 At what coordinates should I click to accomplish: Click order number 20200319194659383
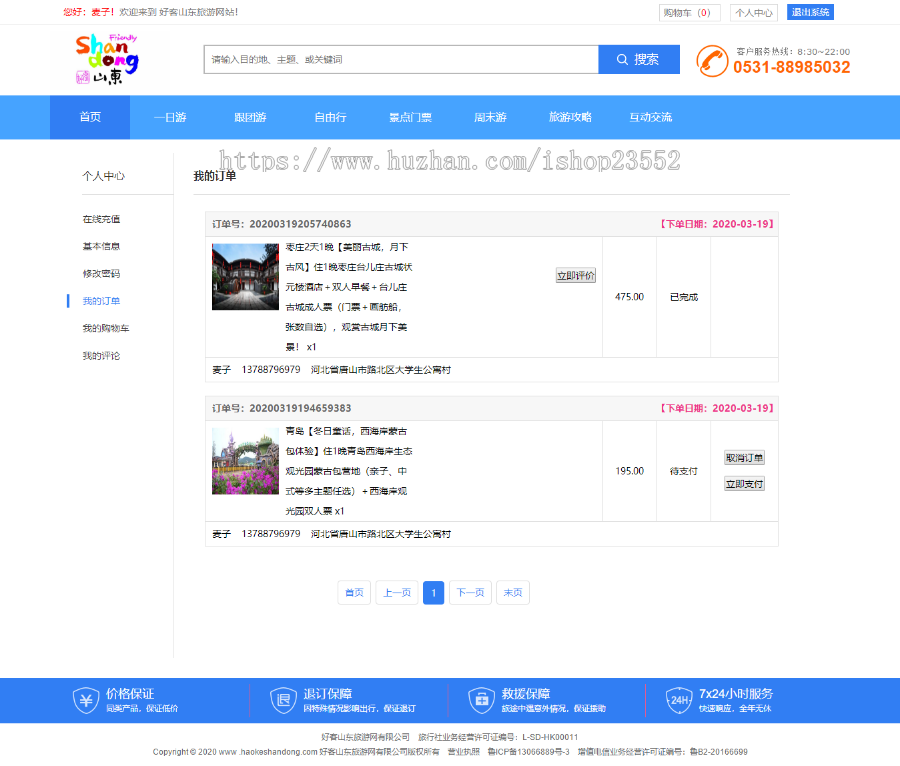(x=300, y=408)
